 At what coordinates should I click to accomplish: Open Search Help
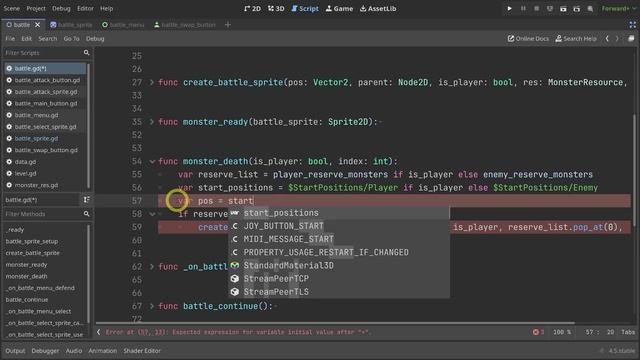click(576, 39)
